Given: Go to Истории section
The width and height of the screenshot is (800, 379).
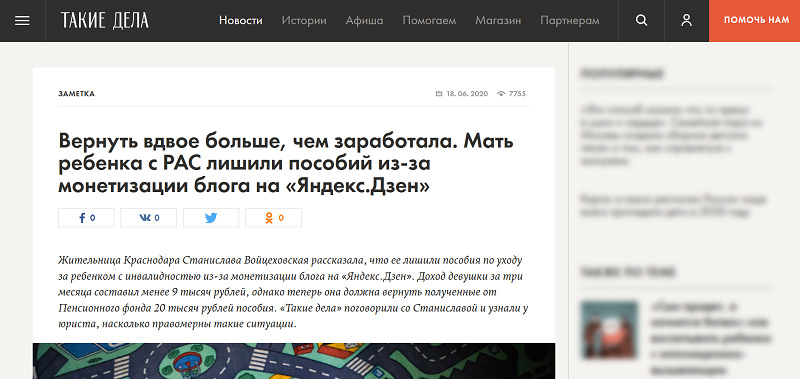Looking at the screenshot, I should [304, 21].
